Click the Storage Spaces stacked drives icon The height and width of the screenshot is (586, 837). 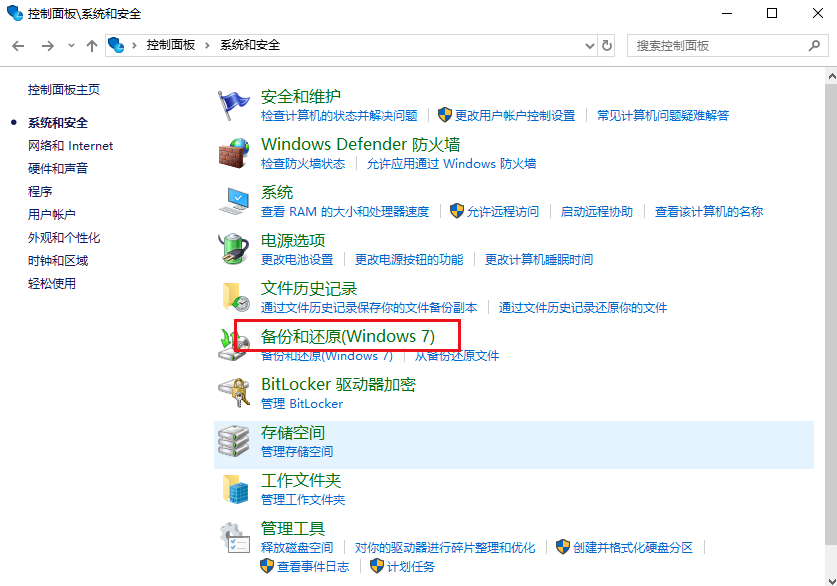[233, 441]
